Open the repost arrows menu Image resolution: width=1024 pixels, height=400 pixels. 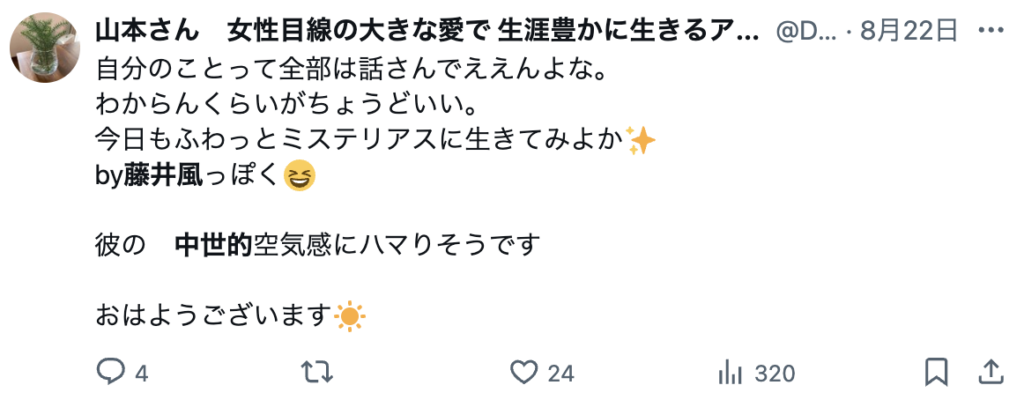[317, 373]
